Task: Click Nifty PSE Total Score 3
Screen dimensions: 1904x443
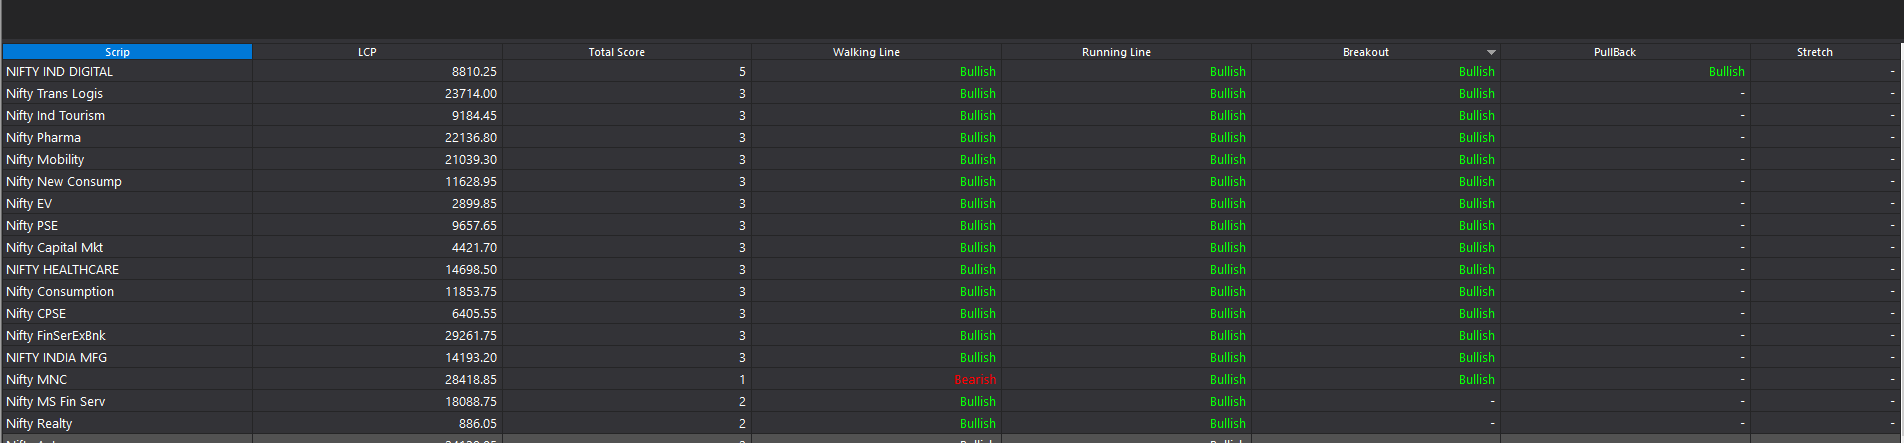Action: [742, 225]
